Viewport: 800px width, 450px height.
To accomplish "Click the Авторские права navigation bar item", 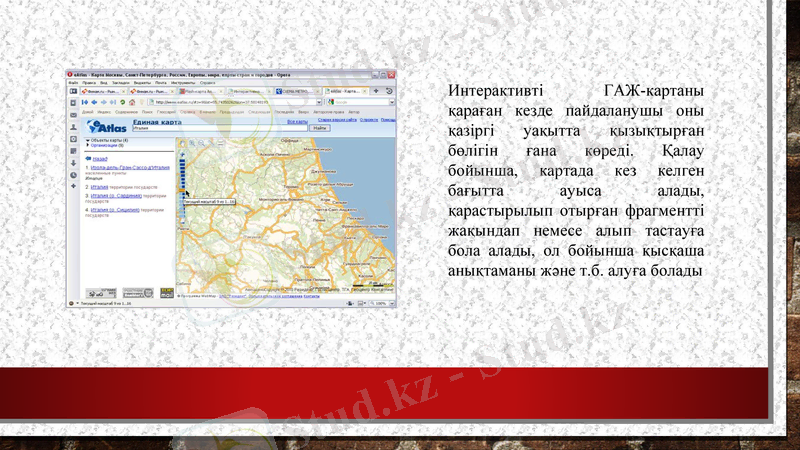I will (x=329, y=112).
